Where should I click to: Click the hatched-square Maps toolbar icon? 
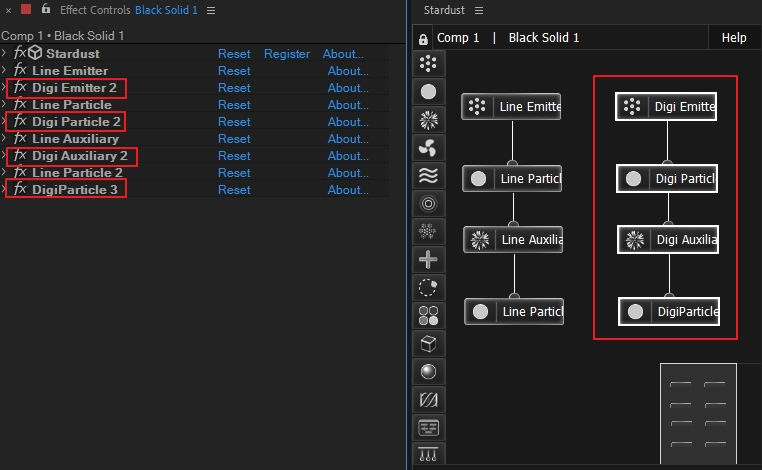428,400
